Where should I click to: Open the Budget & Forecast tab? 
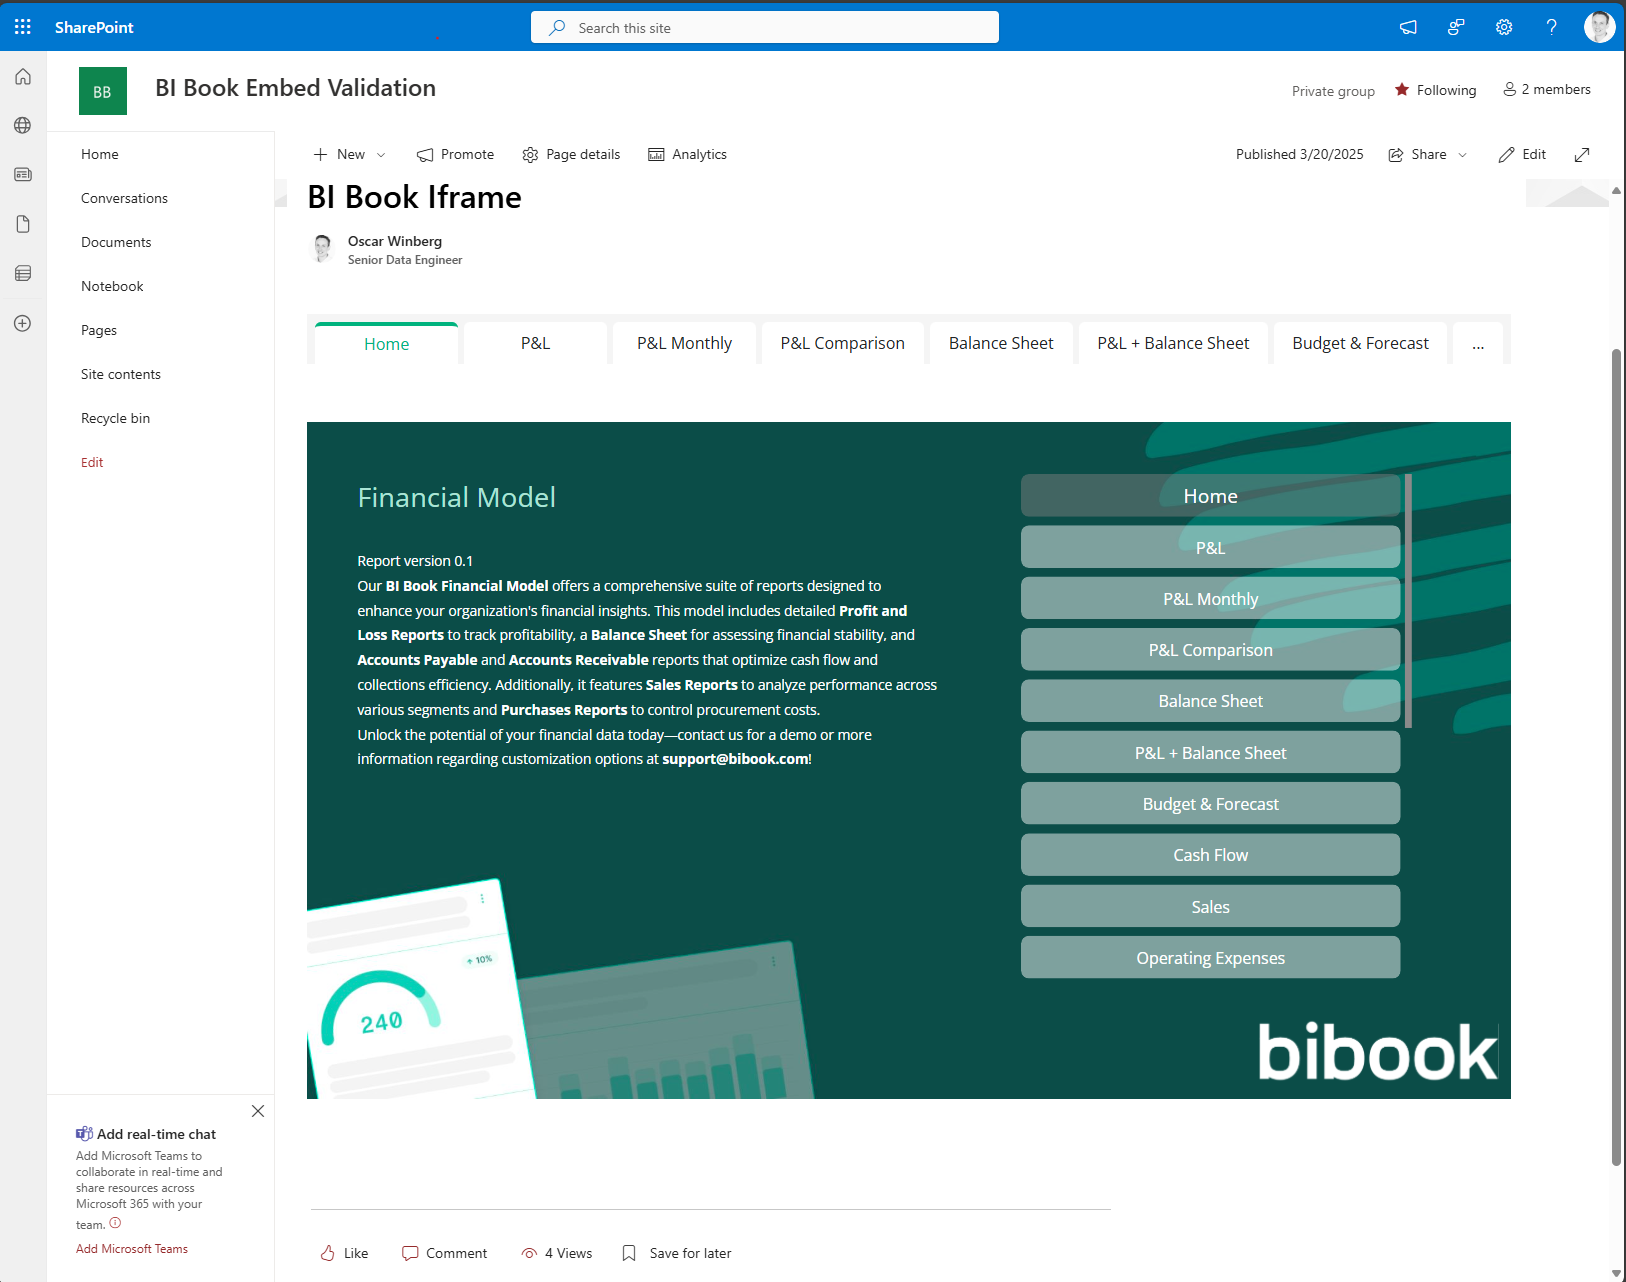pyautogui.click(x=1360, y=343)
